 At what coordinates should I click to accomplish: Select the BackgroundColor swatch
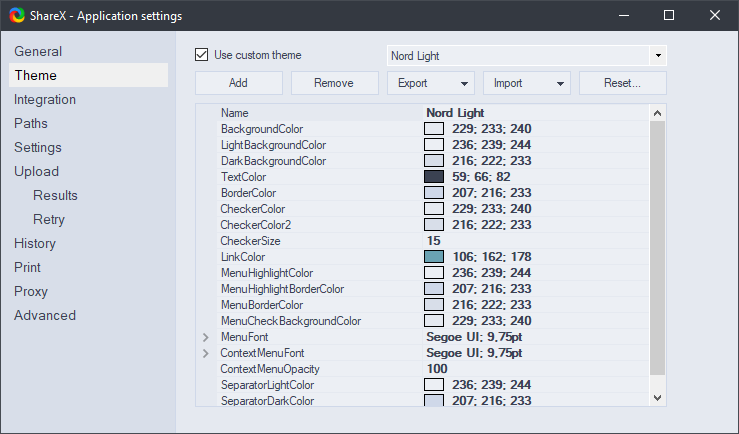coord(434,129)
